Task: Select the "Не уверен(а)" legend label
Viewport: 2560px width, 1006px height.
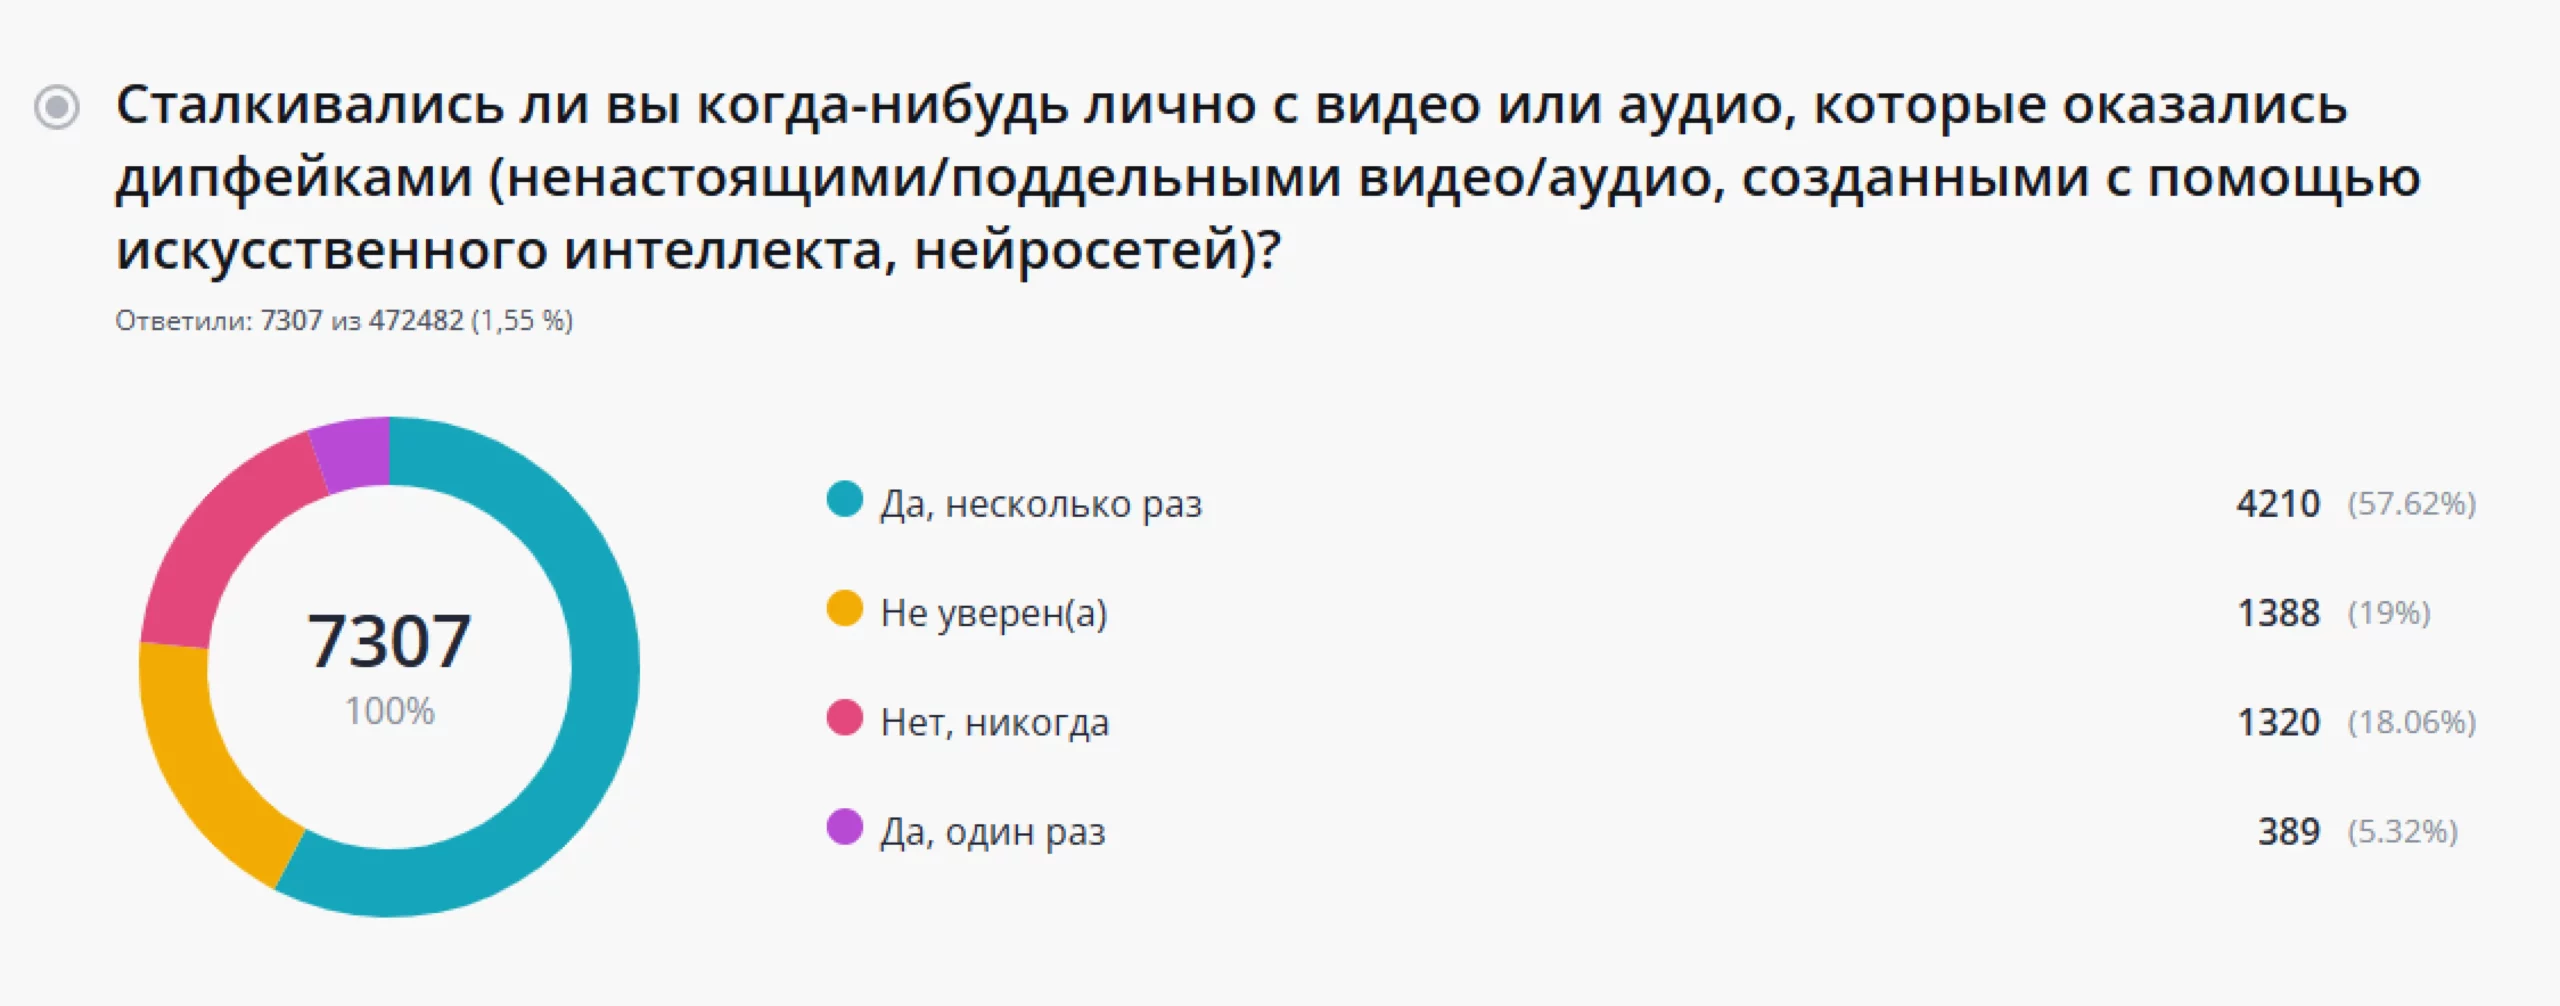Action: coord(994,613)
